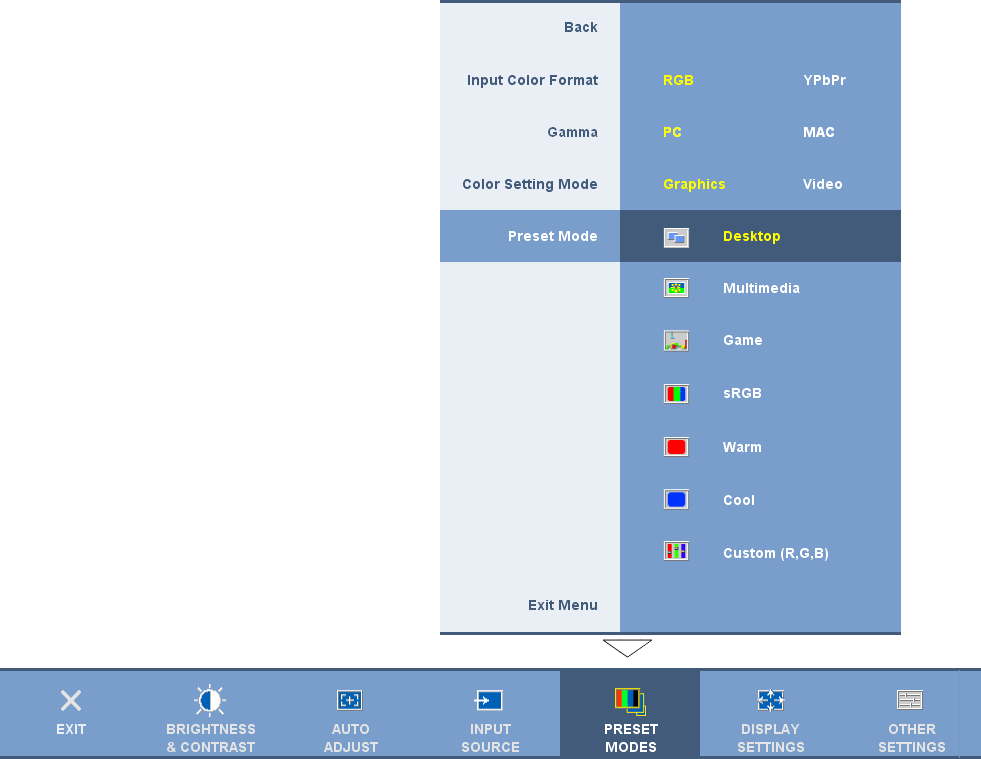This screenshot has width=981, height=759.
Task: Choose the Warm preset label
Action: 742,447
